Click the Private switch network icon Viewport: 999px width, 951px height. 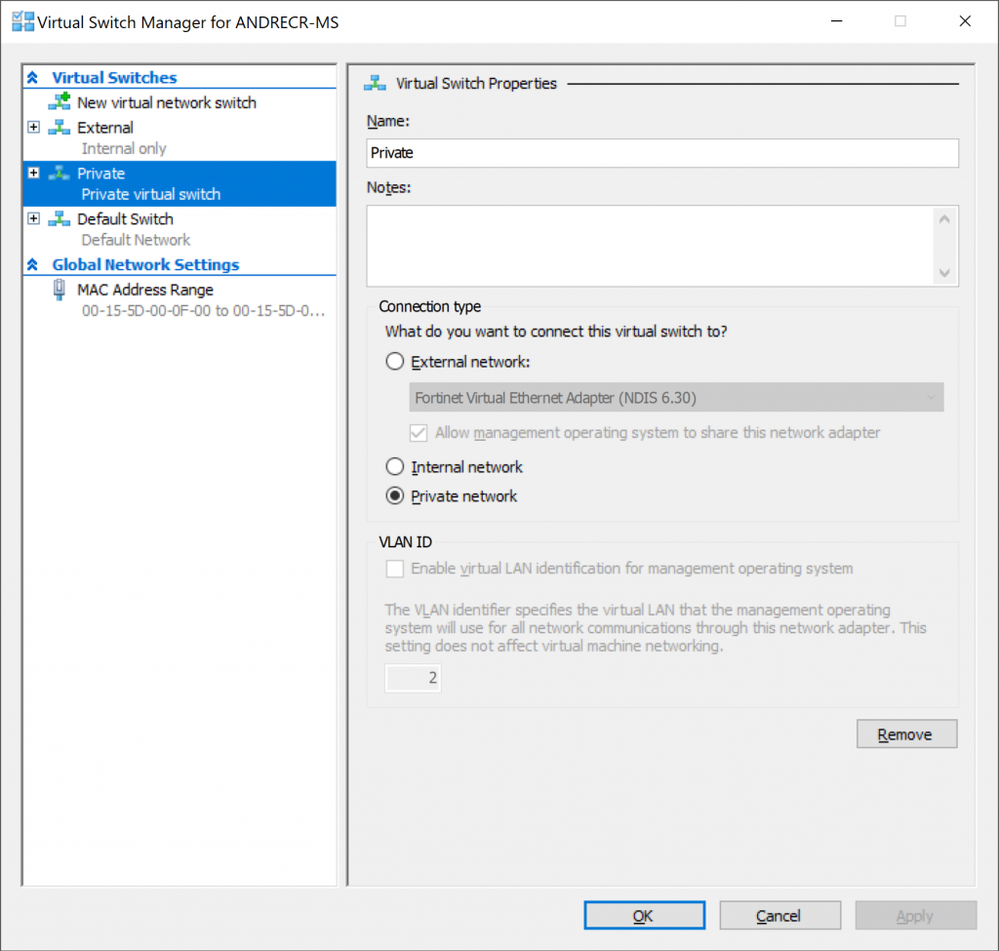[59, 173]
